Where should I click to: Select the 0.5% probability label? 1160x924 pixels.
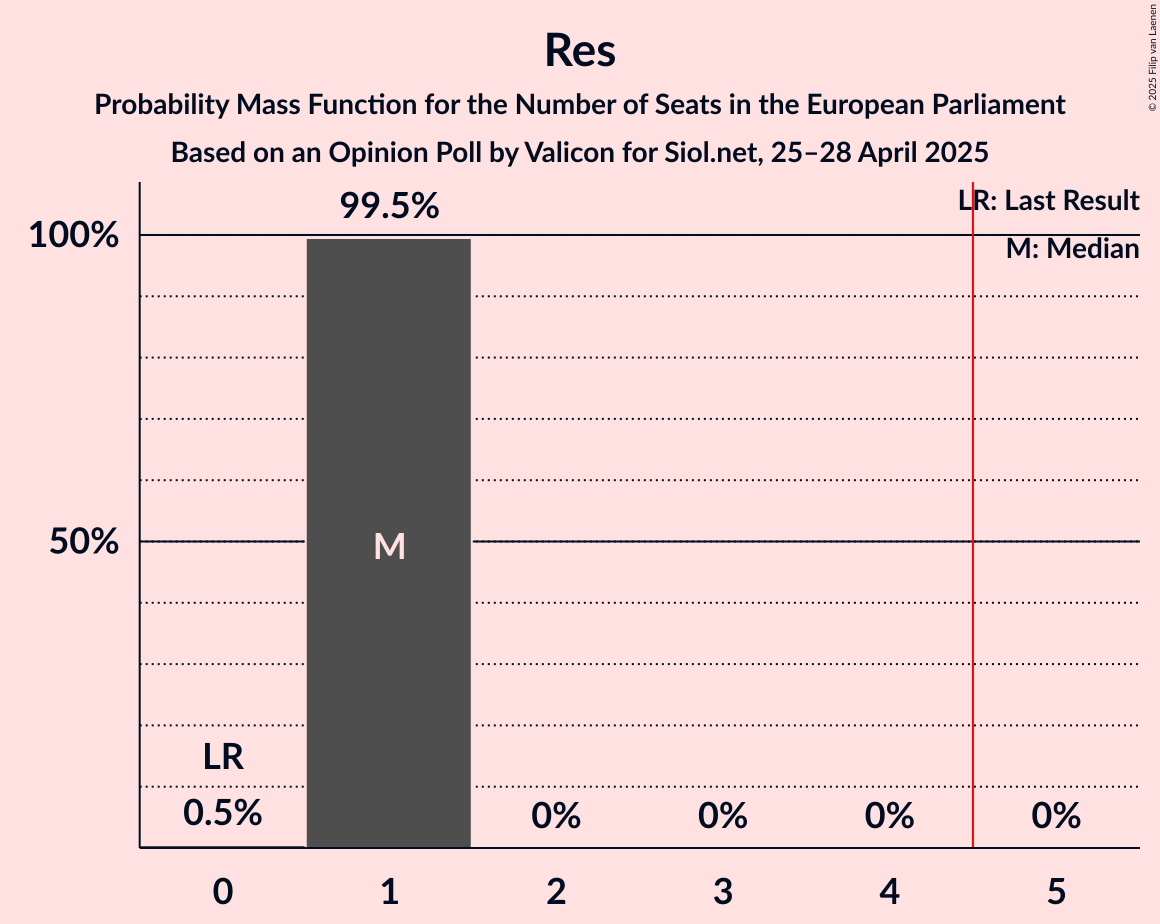(x=223, y=814)
